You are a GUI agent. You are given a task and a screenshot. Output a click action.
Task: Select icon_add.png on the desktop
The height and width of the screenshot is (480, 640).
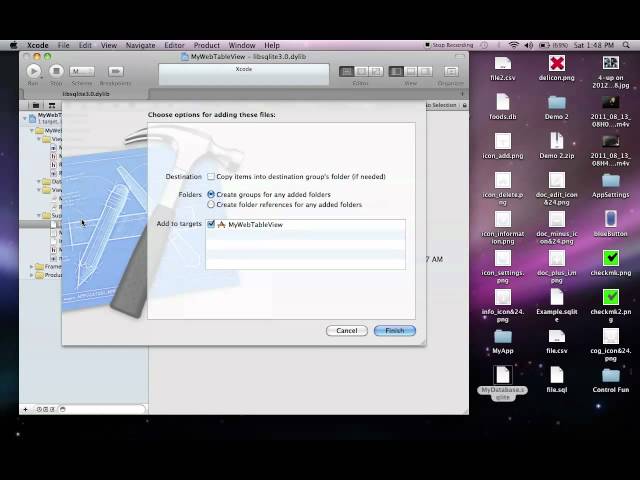pyautogui.click(x=502, y=146)
